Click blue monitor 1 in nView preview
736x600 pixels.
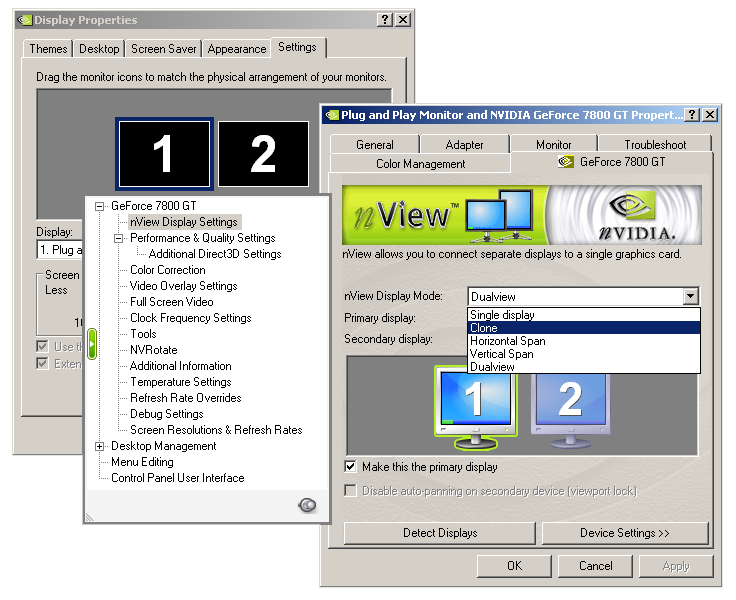(476, 408)
